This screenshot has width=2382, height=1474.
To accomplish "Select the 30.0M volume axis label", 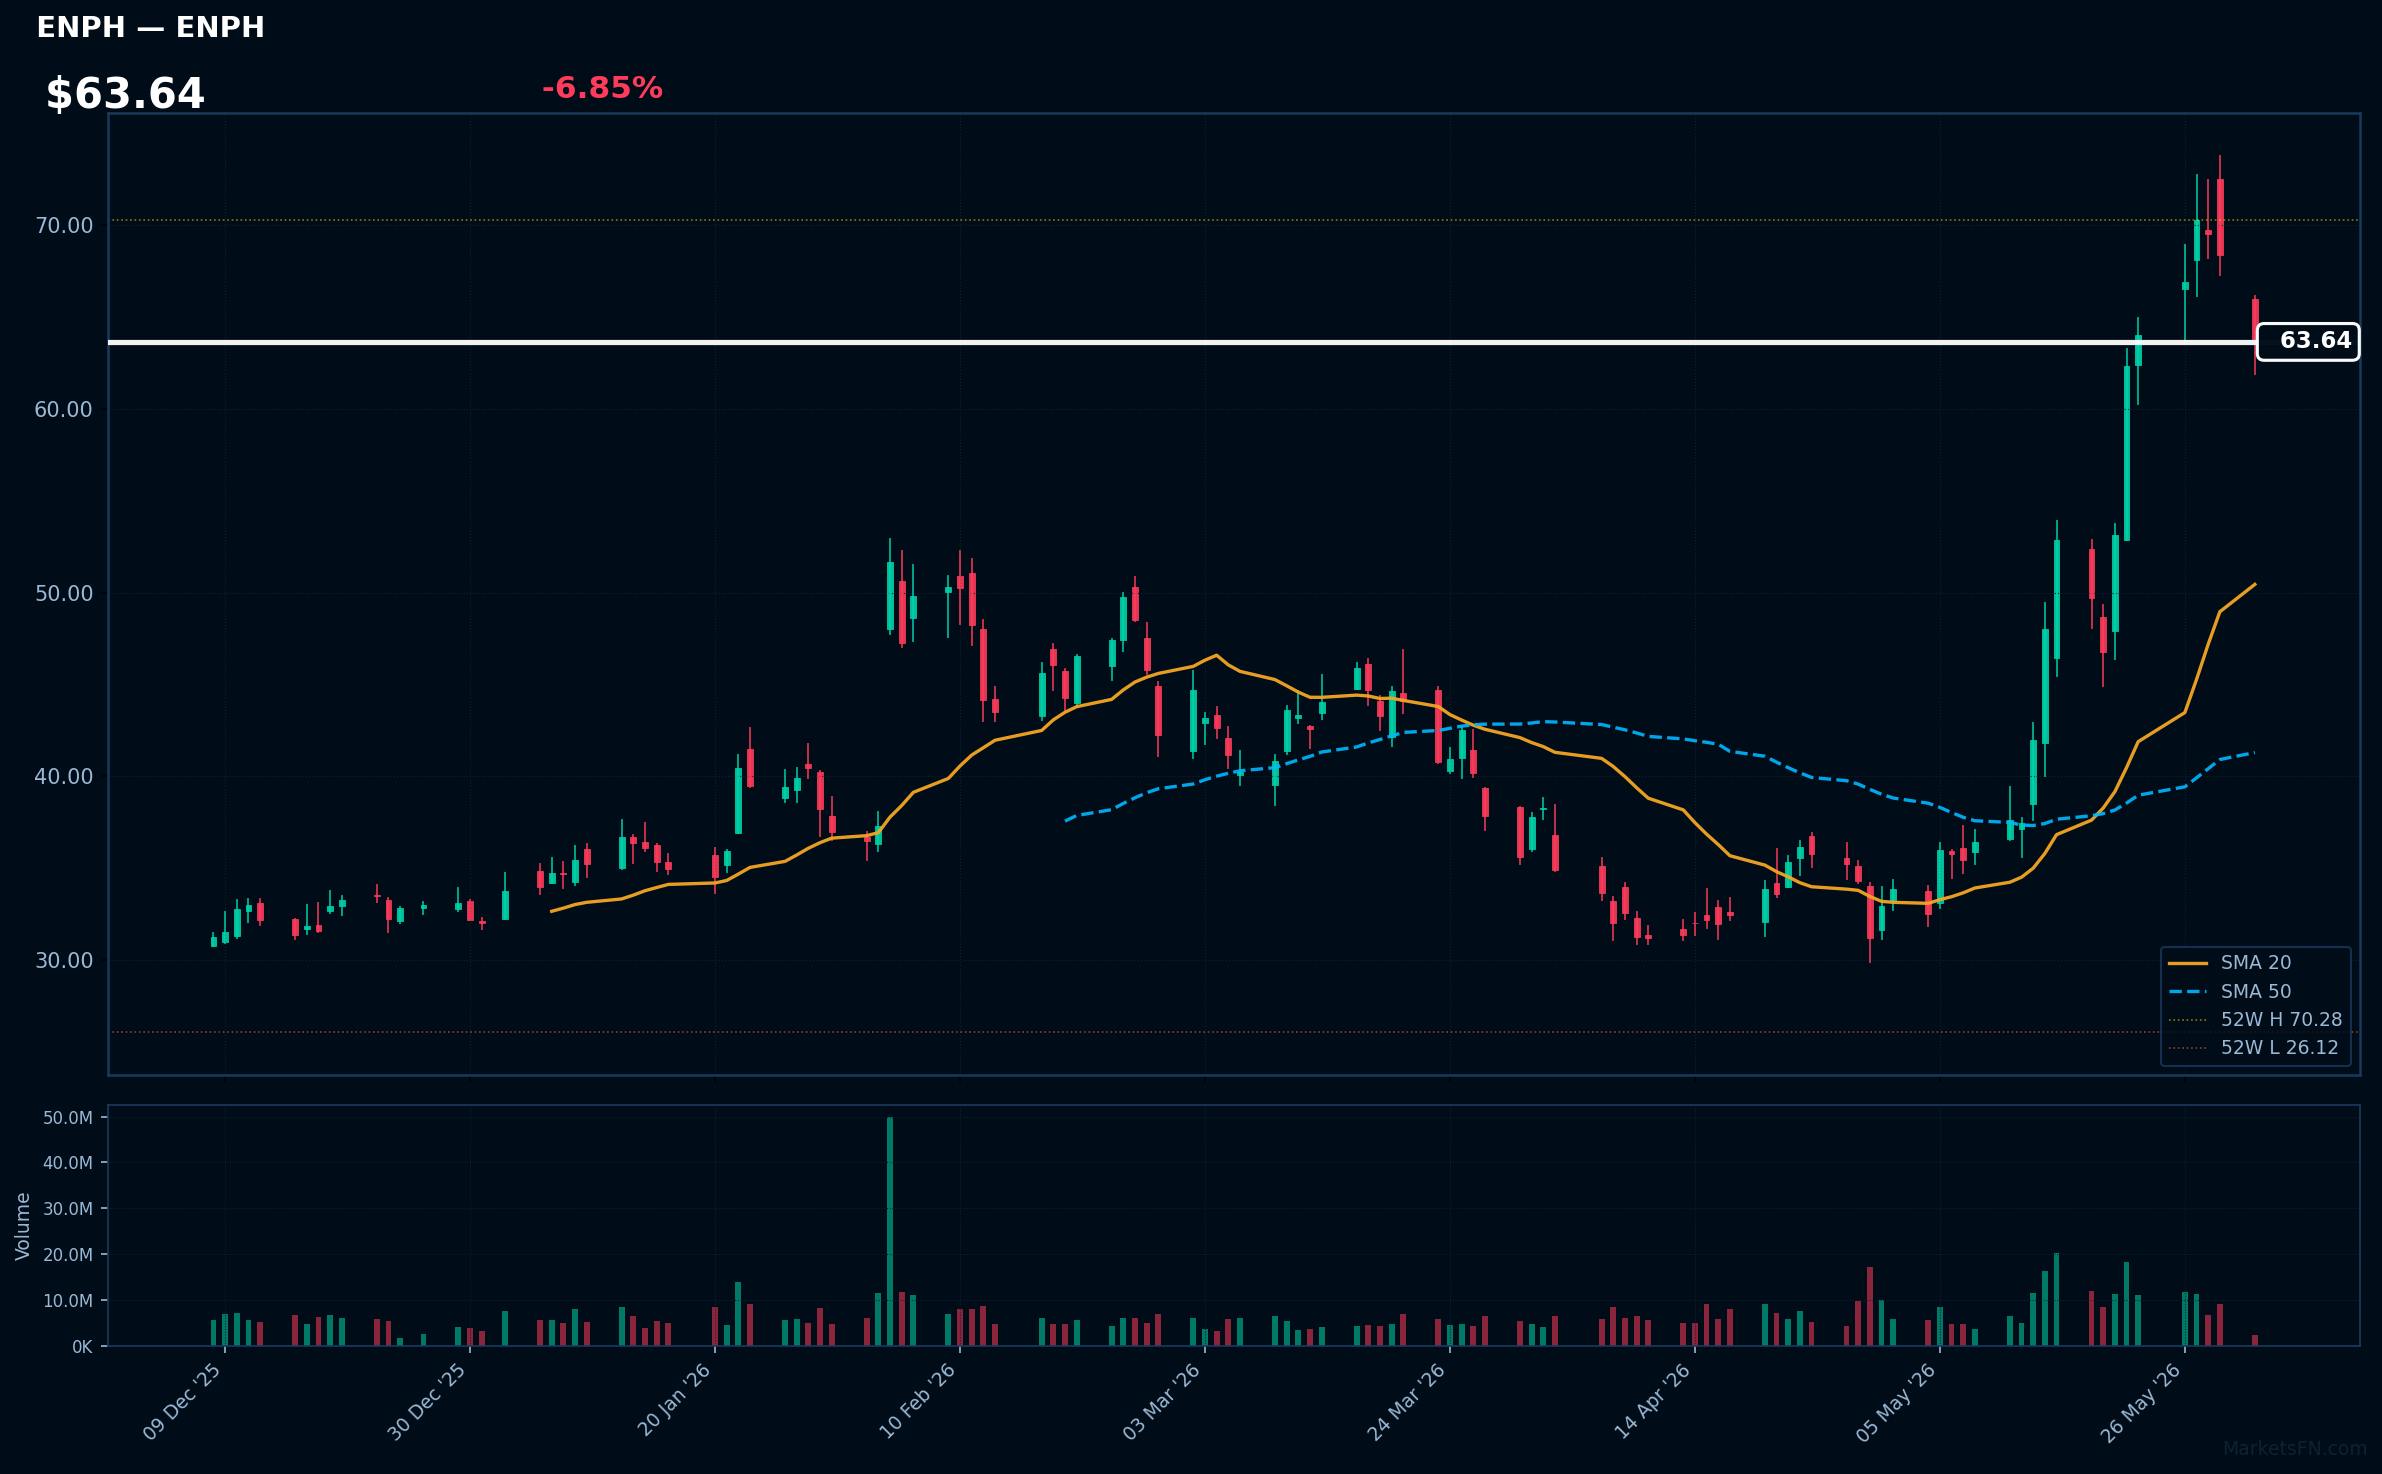I will [68, 1209].
